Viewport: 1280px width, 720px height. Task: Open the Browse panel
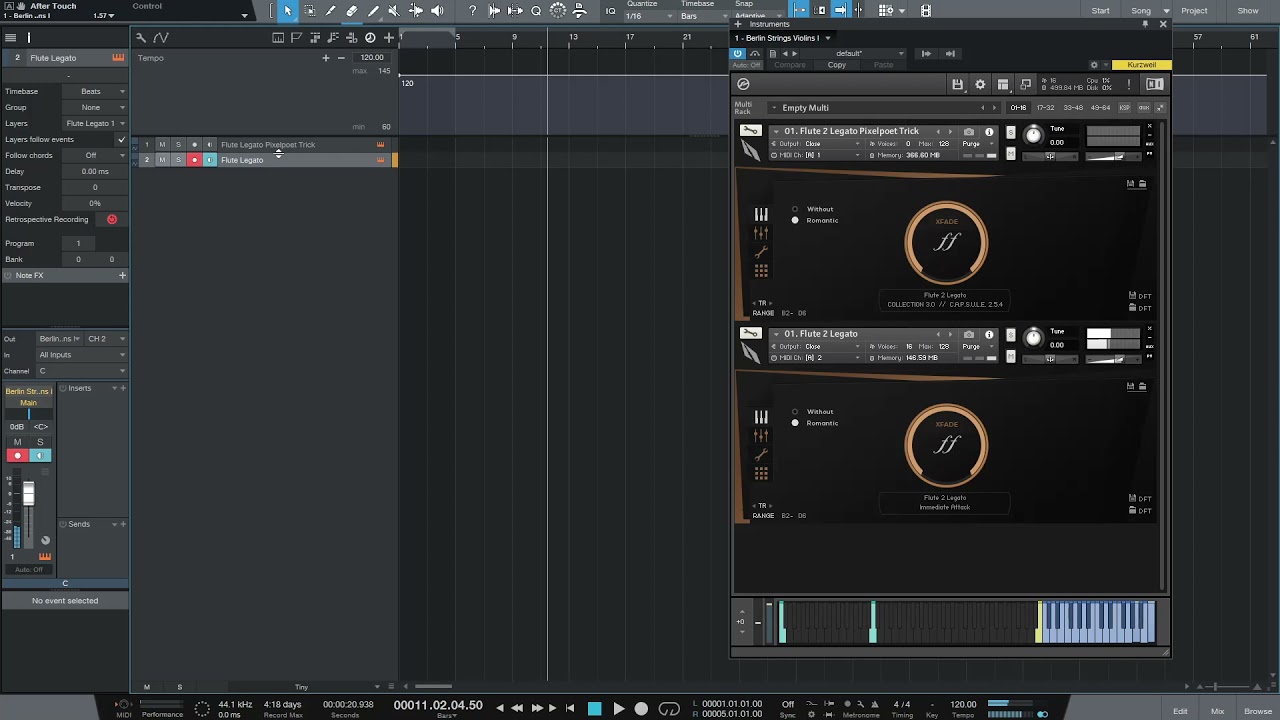1258,711
